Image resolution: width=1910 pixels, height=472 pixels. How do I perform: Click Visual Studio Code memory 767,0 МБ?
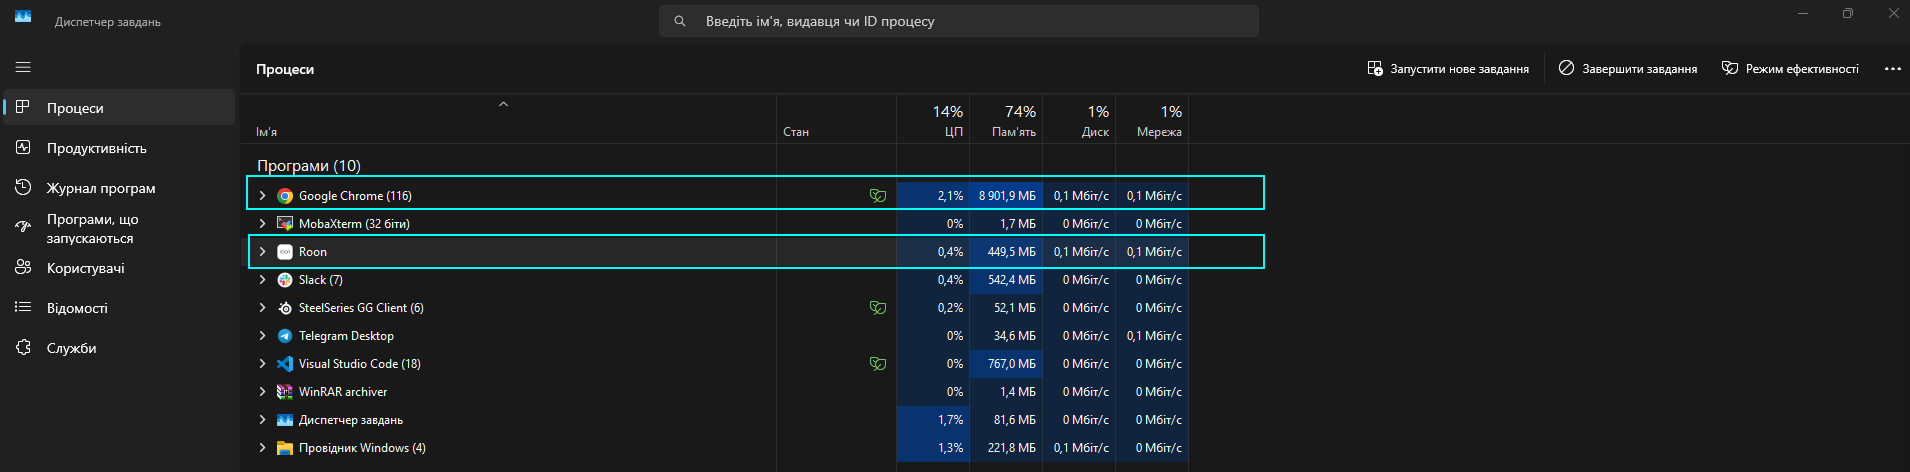pyautogui.click(x=1012, y=364)
